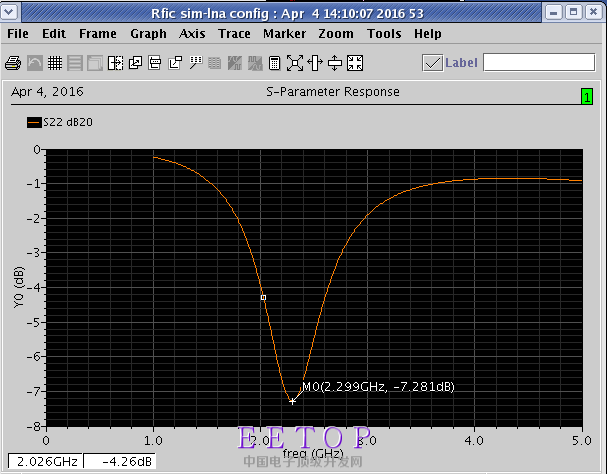
Task: Open the Zoom menu
Action: [x=336, y=34]
